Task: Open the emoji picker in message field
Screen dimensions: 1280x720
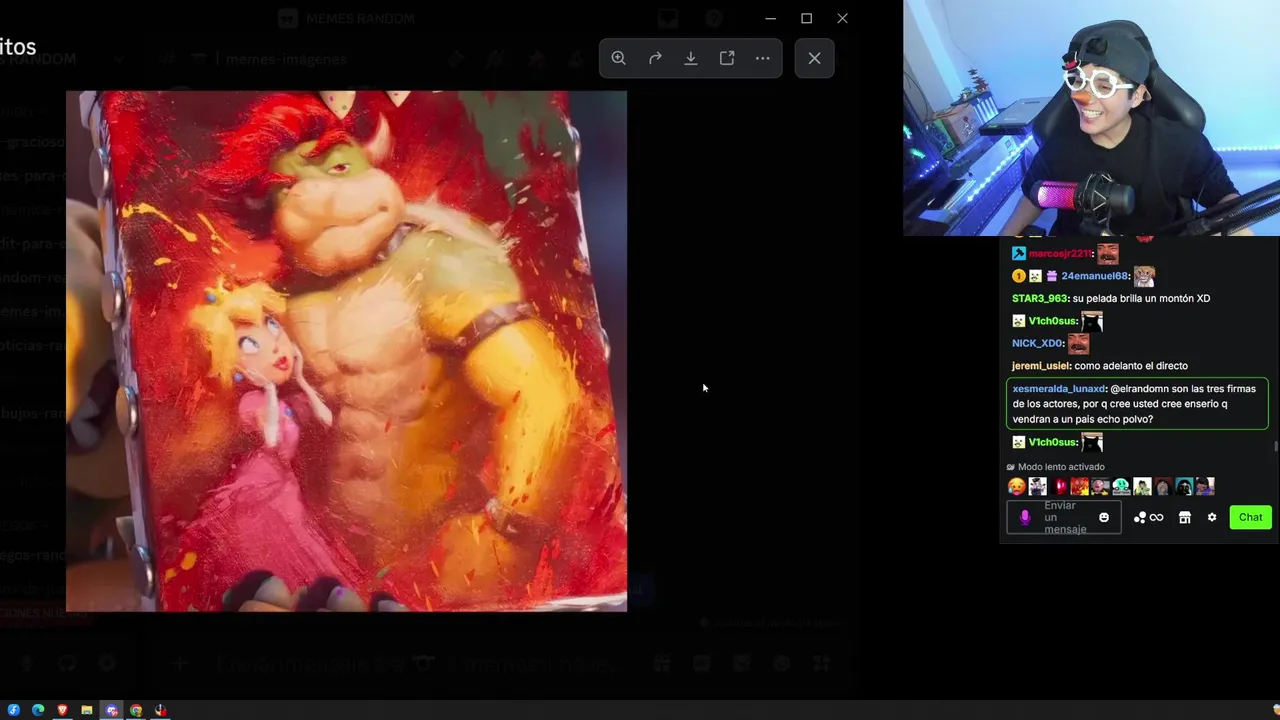Action: (1104, 517)
